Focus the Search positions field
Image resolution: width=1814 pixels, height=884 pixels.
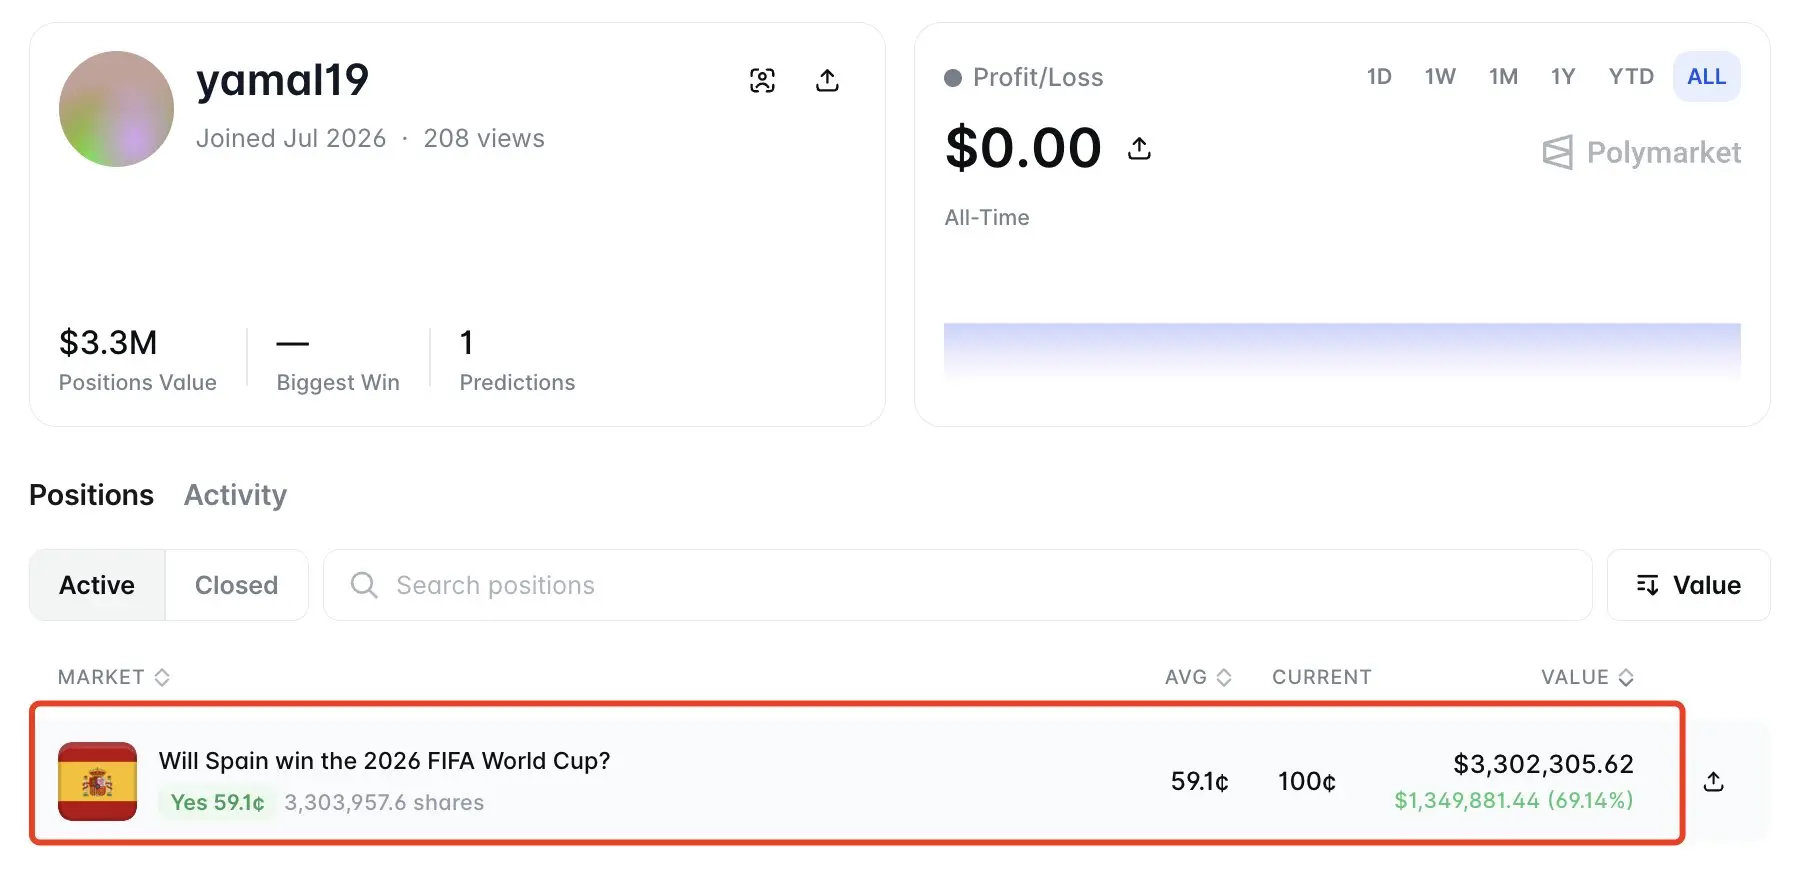point(957,585)
